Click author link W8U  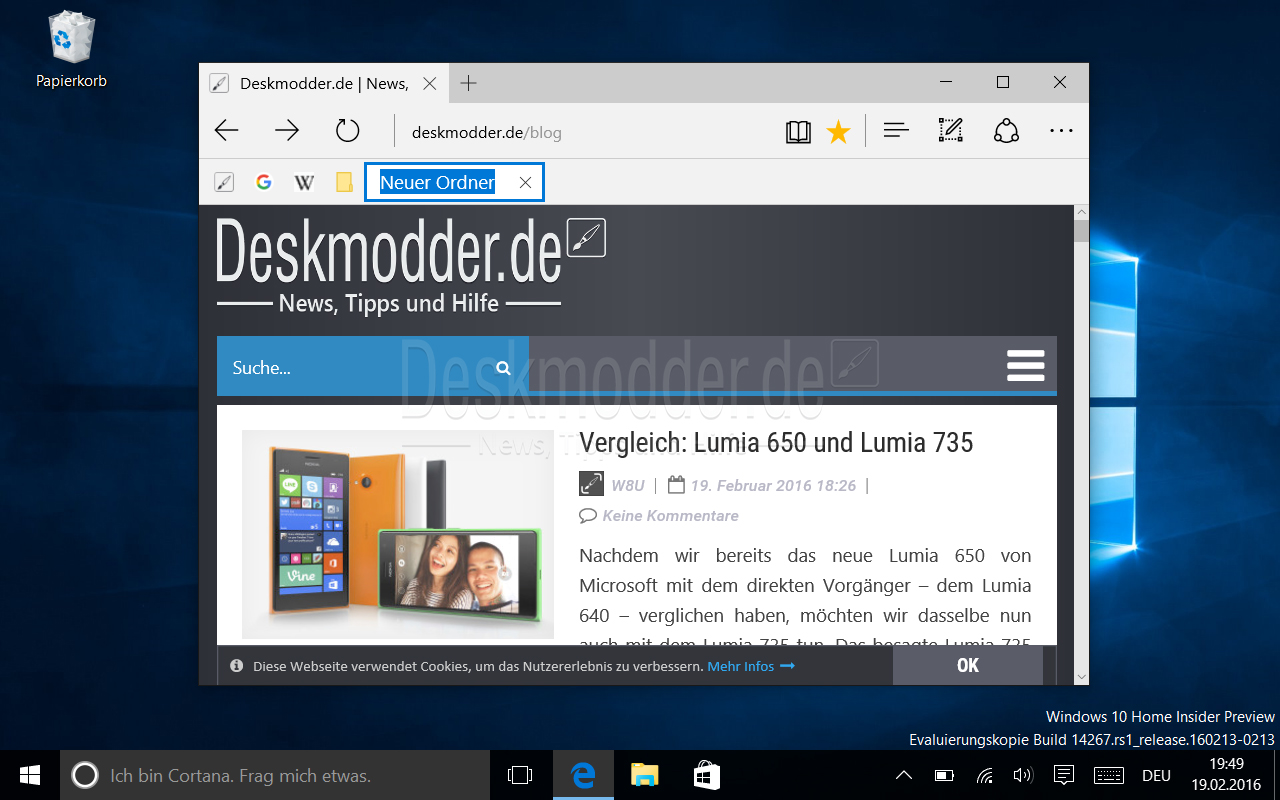tap(628, 485)
